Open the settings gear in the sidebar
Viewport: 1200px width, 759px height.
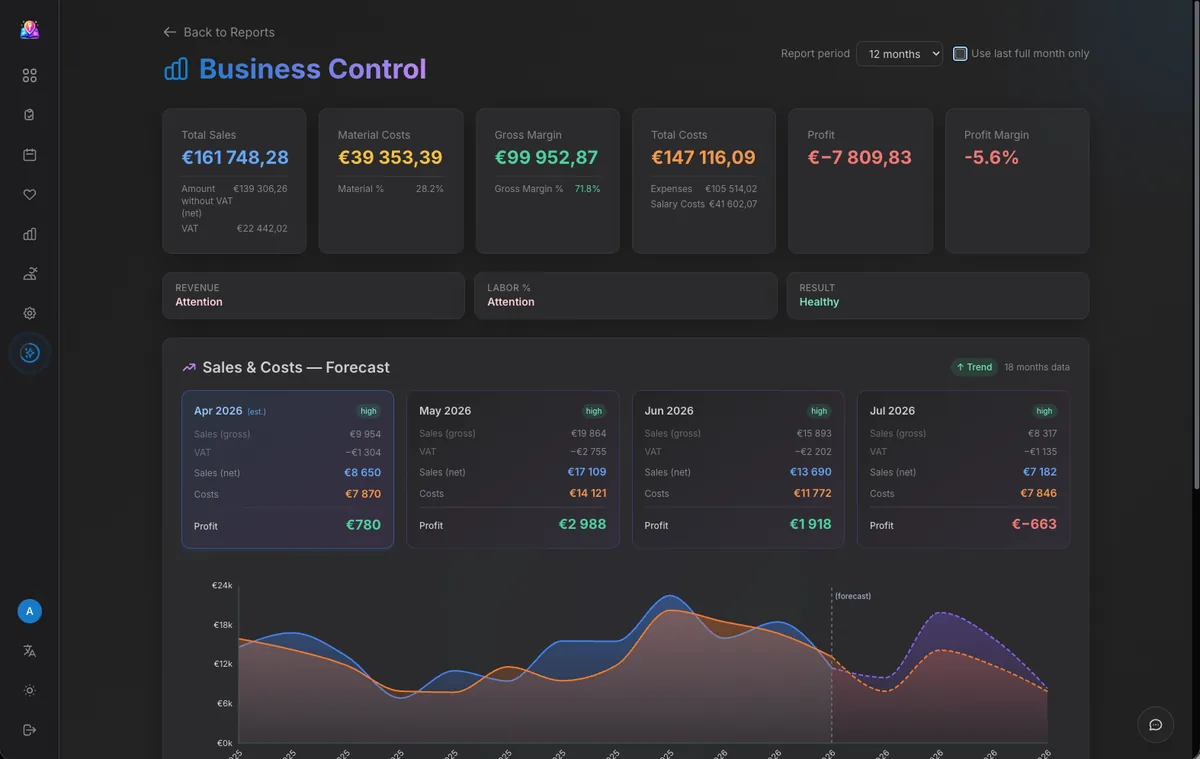[29, 312]
